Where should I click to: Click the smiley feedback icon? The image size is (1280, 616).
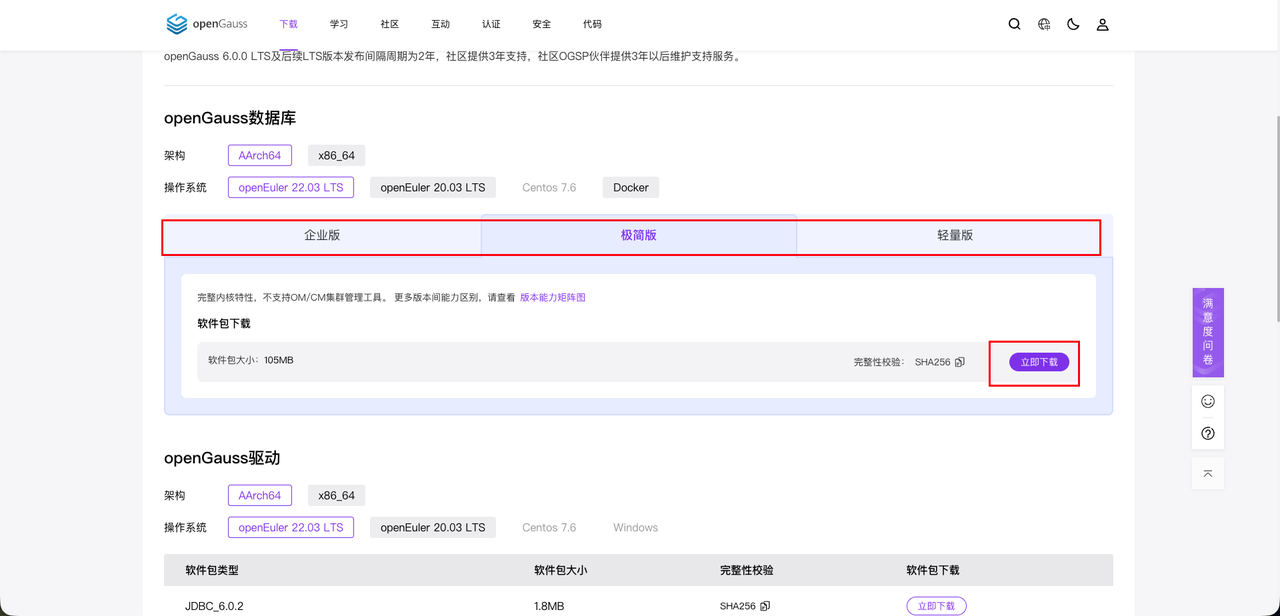(x=1208, y=401)
